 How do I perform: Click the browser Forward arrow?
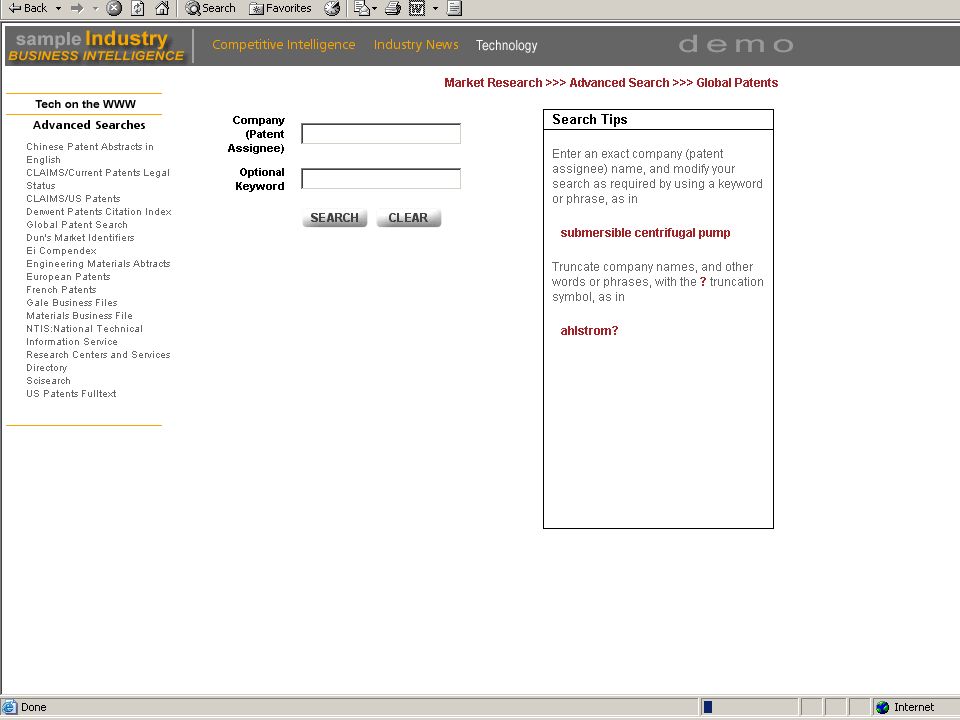coord(77,9)
